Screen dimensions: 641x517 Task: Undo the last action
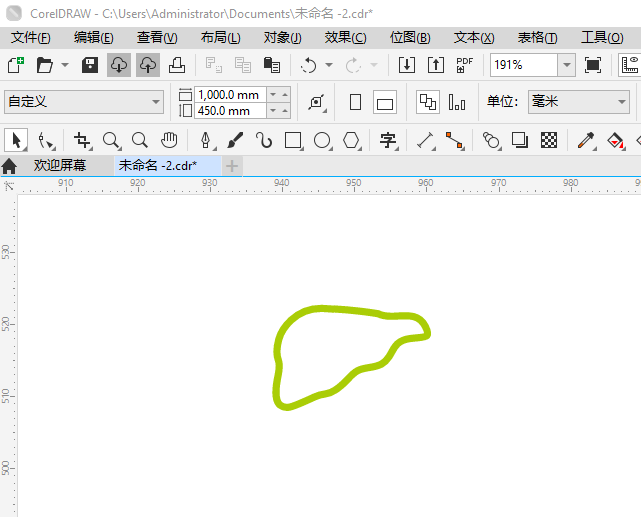pyautogui.click(x=308, y=65)
